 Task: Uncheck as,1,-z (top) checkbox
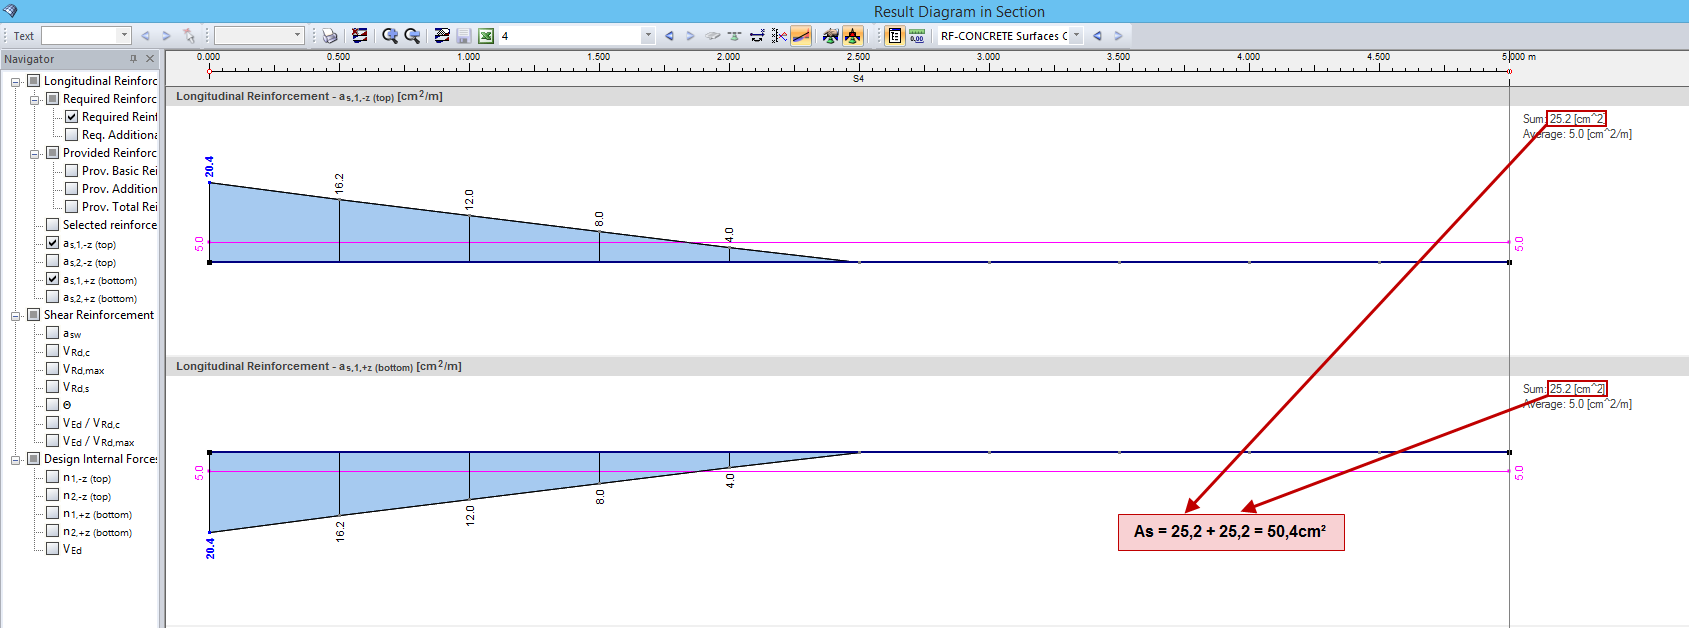(x=53, y=243)
